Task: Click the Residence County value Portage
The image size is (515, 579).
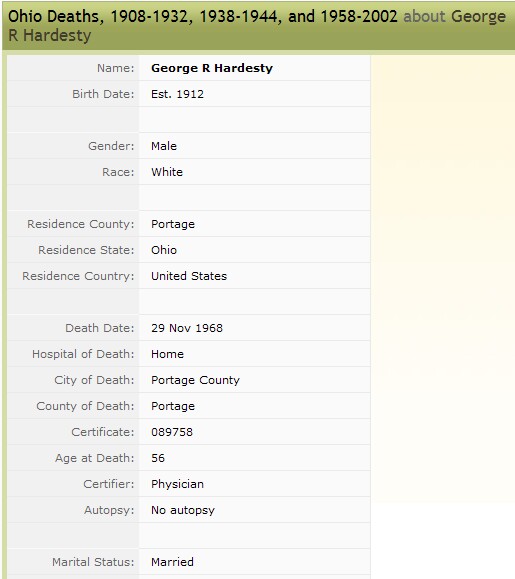Action: [x=173, y=225]
